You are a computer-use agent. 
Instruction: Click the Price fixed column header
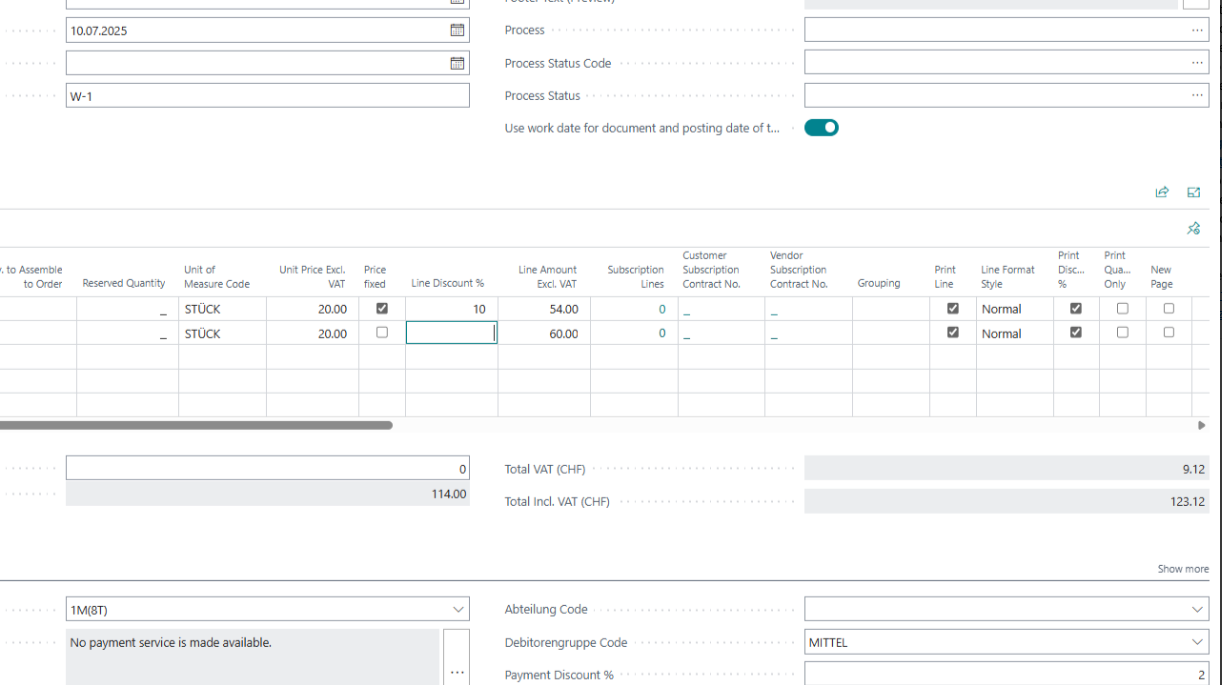point(375,277)
